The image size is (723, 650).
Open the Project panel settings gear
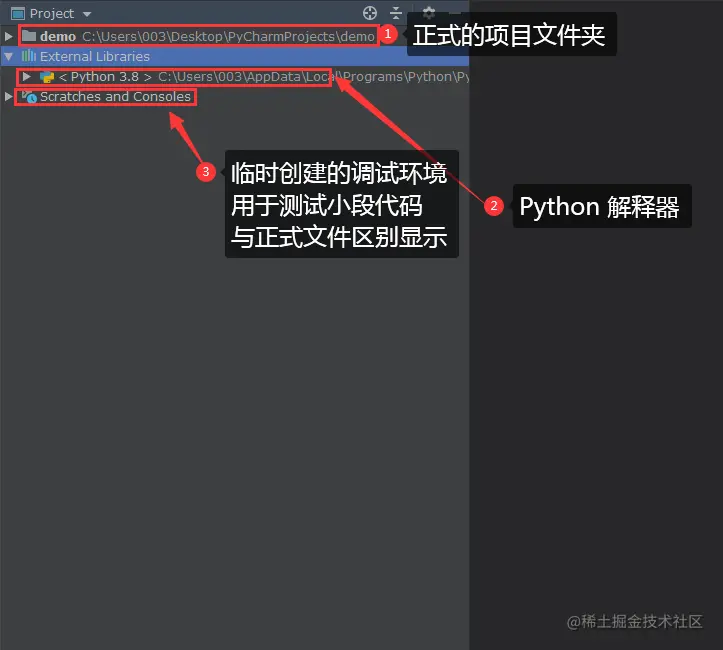pos(429,12)
